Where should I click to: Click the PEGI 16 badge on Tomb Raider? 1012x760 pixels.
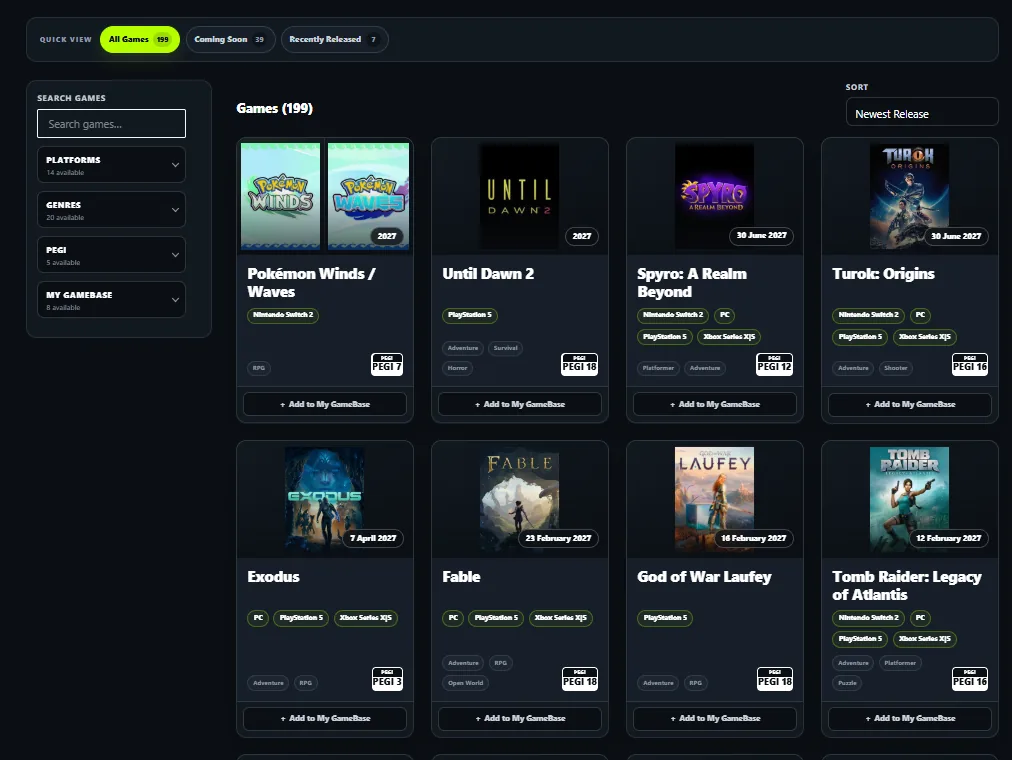pos(970,679)
